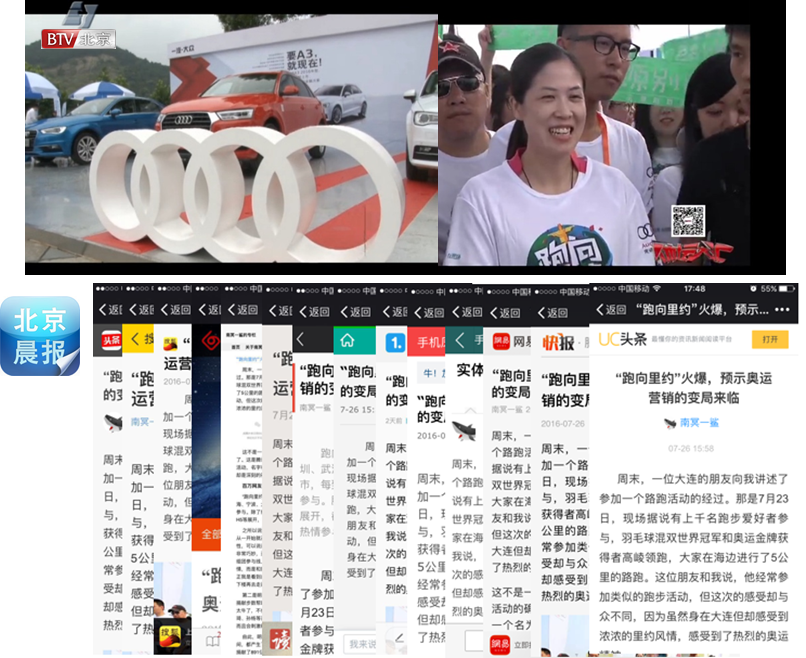Tap 返回 above the red 头条 logo

click(x=110, y=309)
